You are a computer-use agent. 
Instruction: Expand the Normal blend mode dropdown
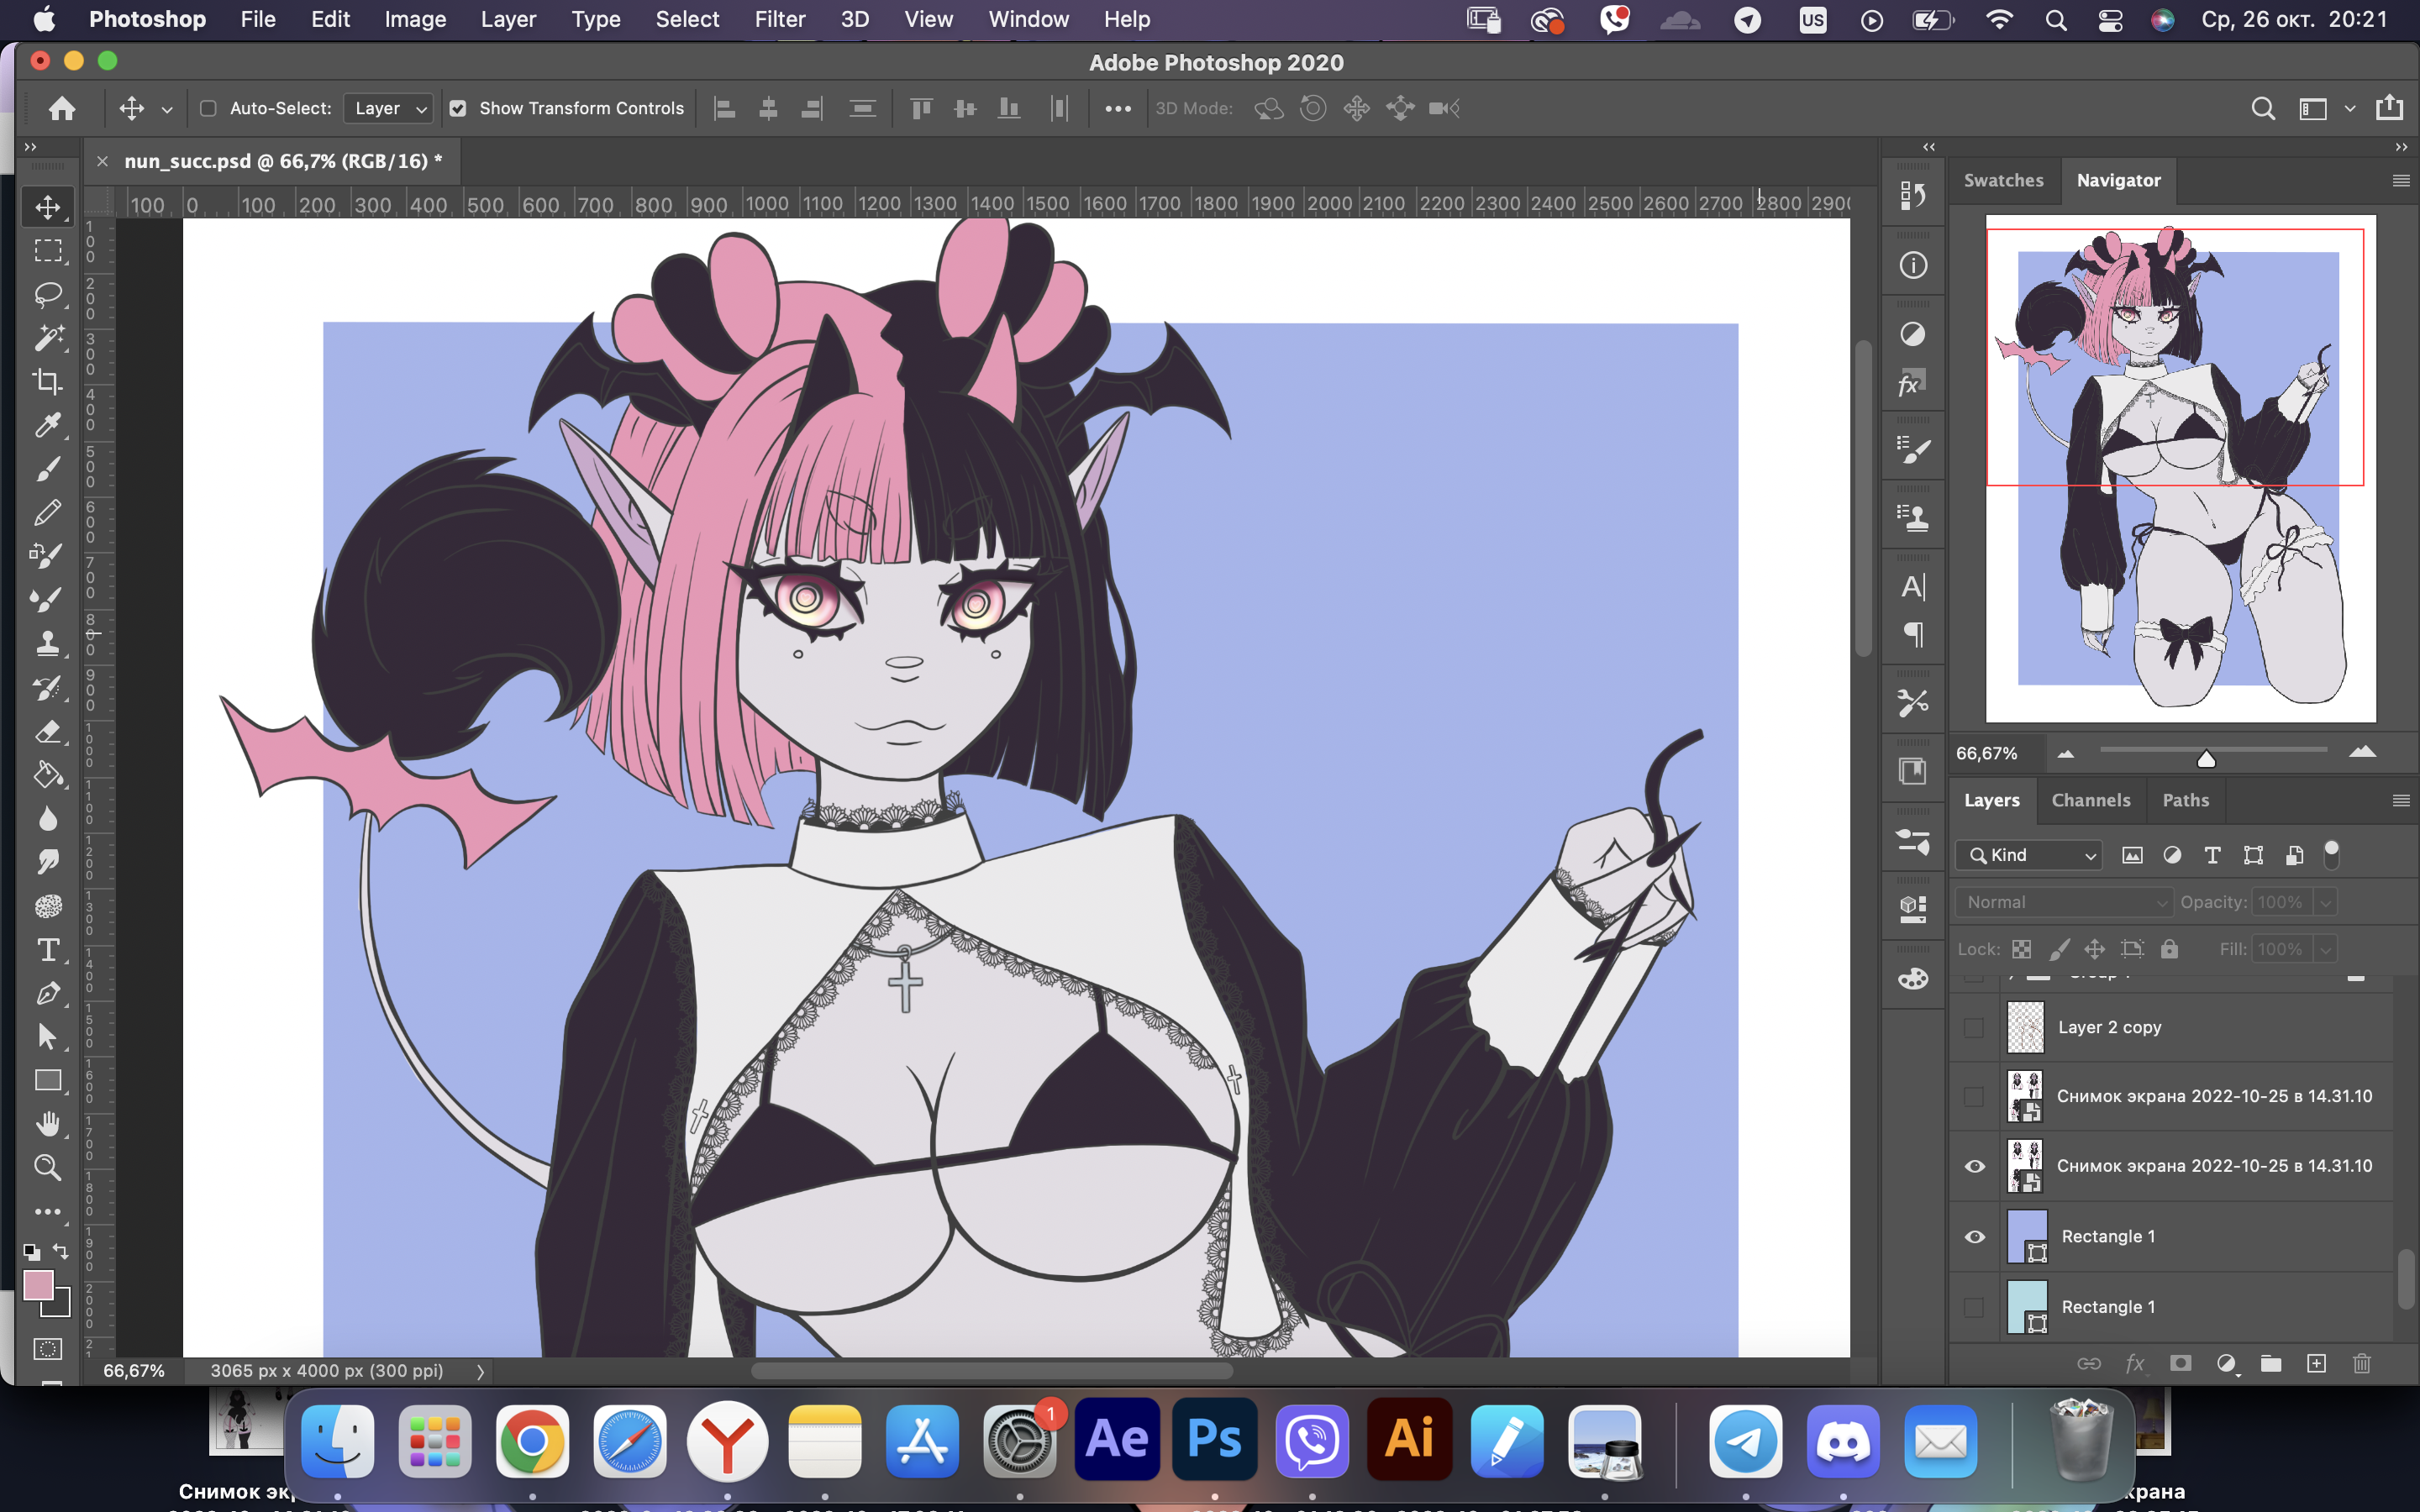pos(2064,902)
